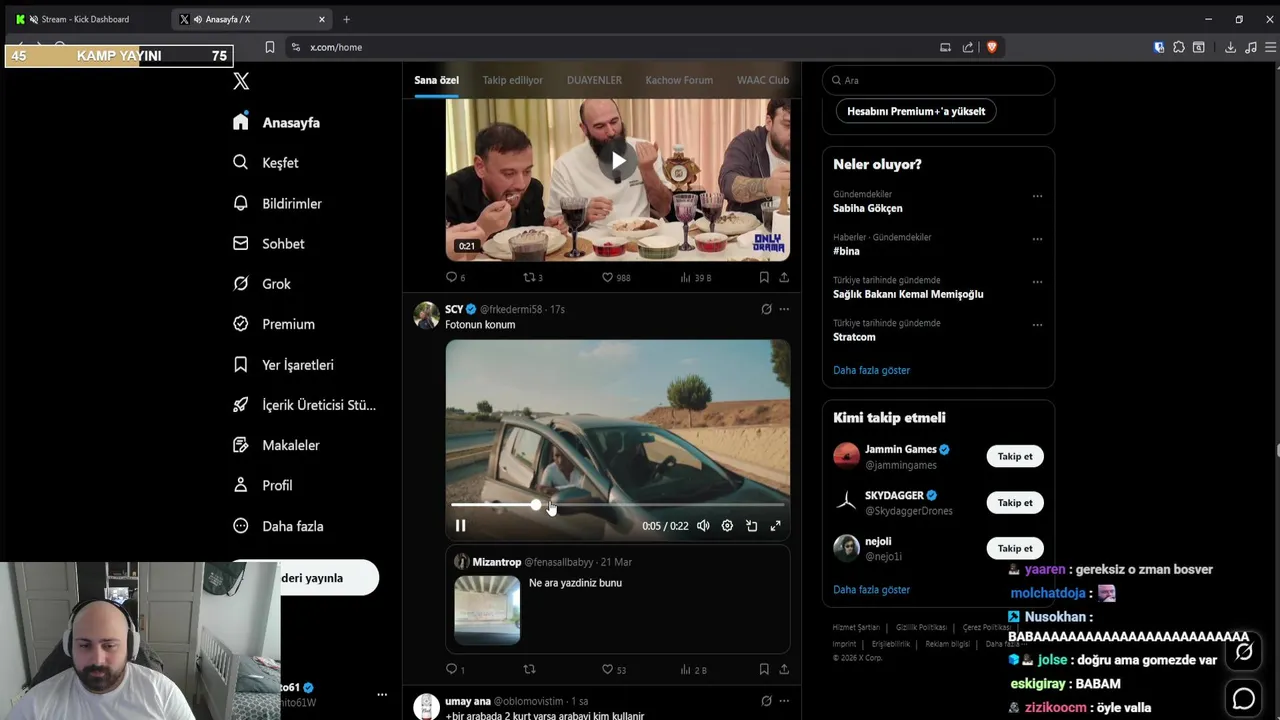Viewport: 1280px width, 720px height.
Task: Open more options on SCY post
Action: 784,309
